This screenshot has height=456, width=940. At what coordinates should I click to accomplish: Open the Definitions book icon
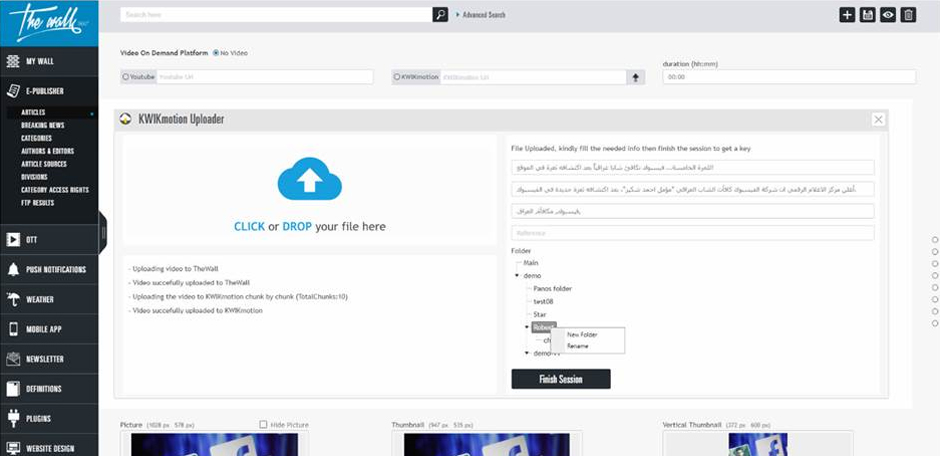(13, 389)
